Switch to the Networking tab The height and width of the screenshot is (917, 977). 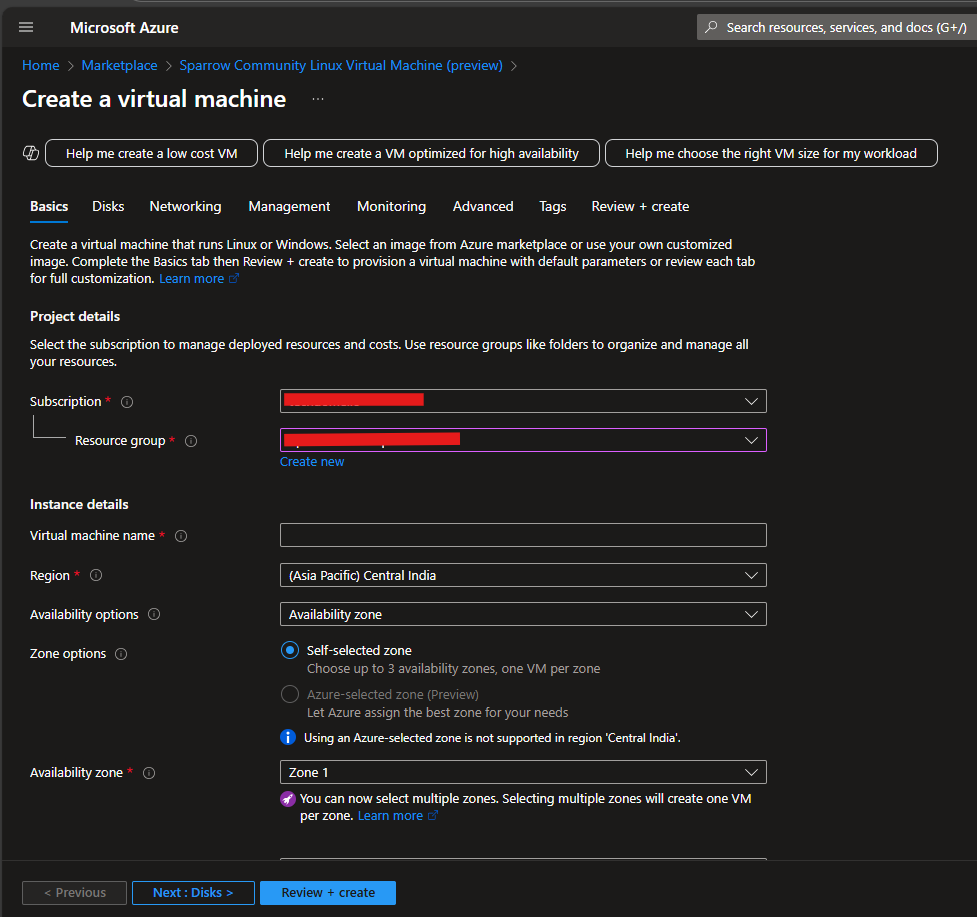(x=185, y=206)
